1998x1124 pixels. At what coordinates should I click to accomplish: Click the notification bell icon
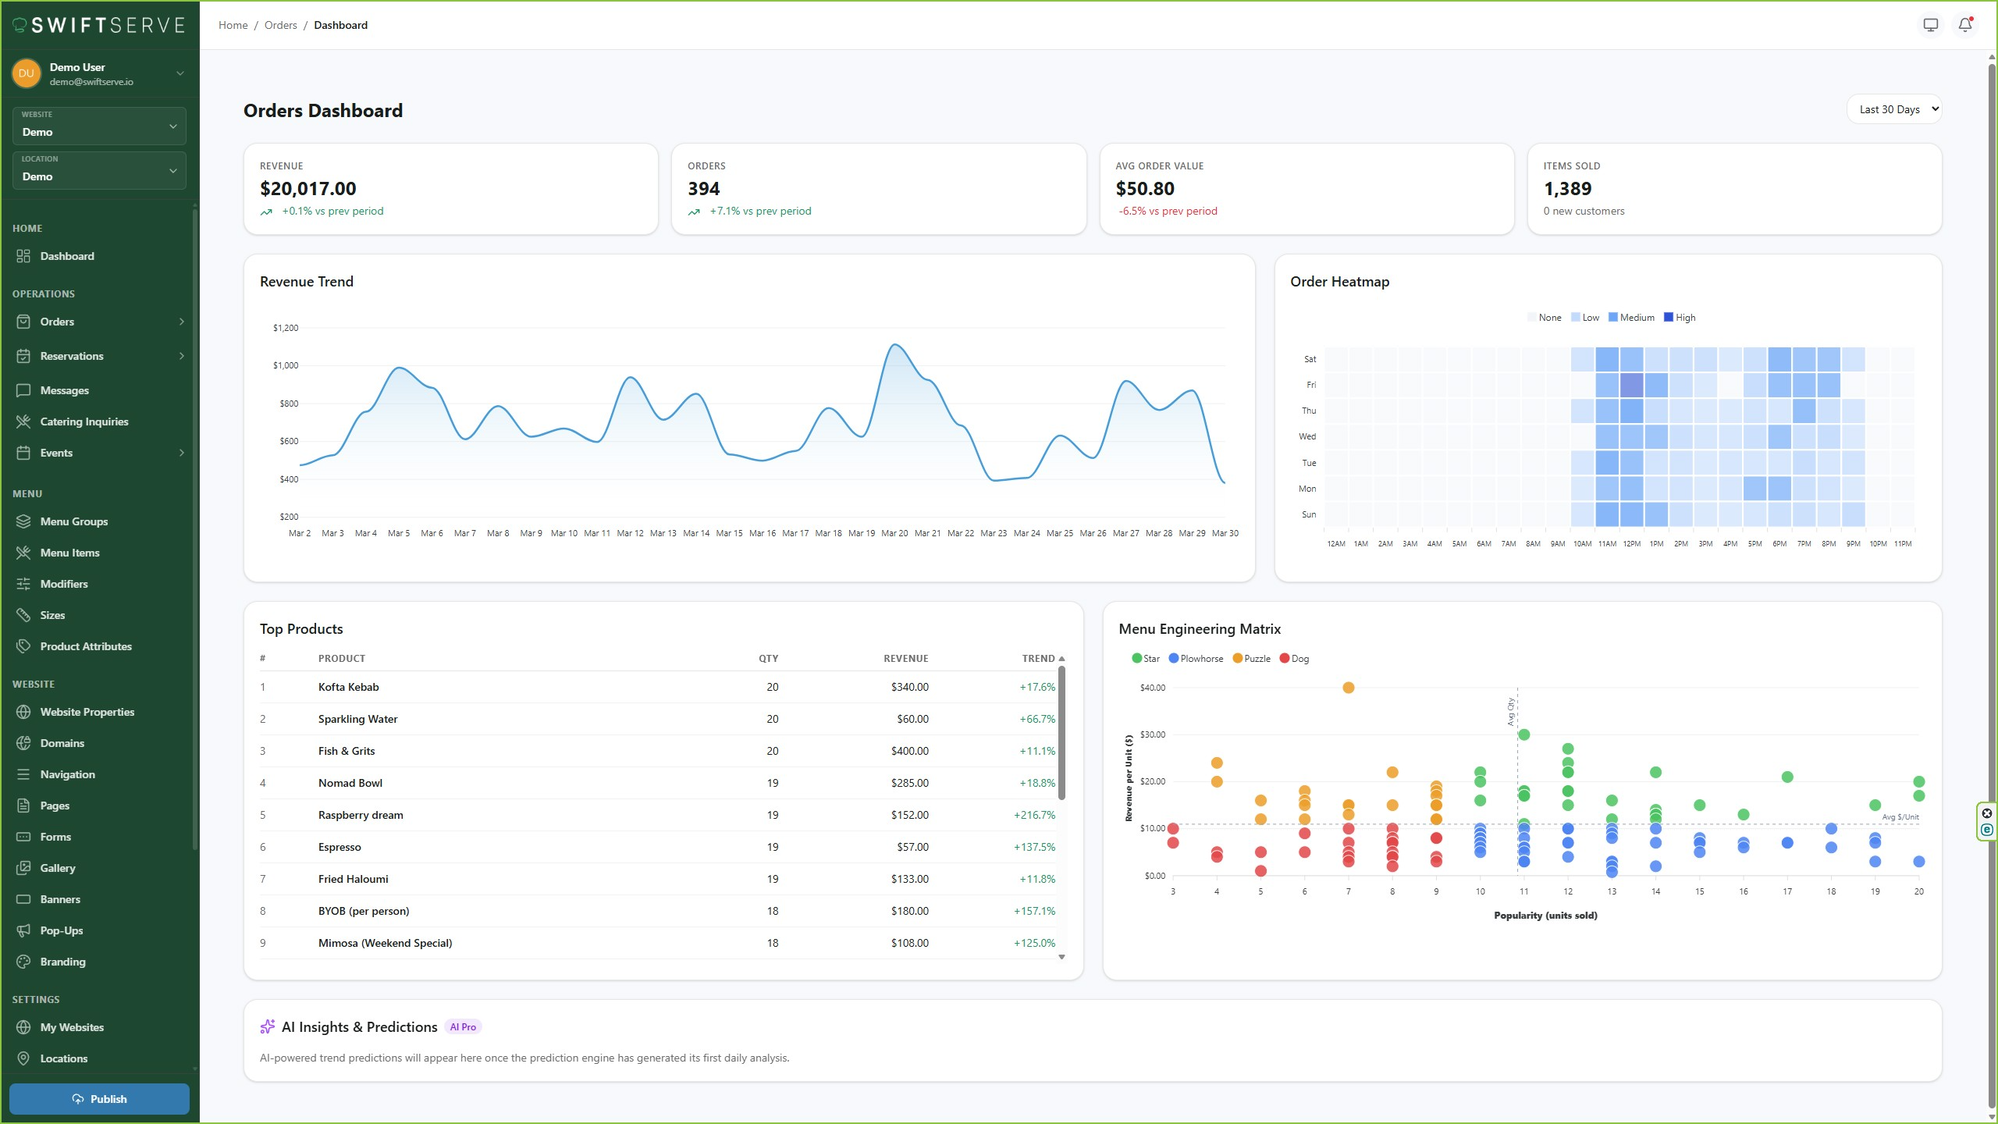[1964, 24]
